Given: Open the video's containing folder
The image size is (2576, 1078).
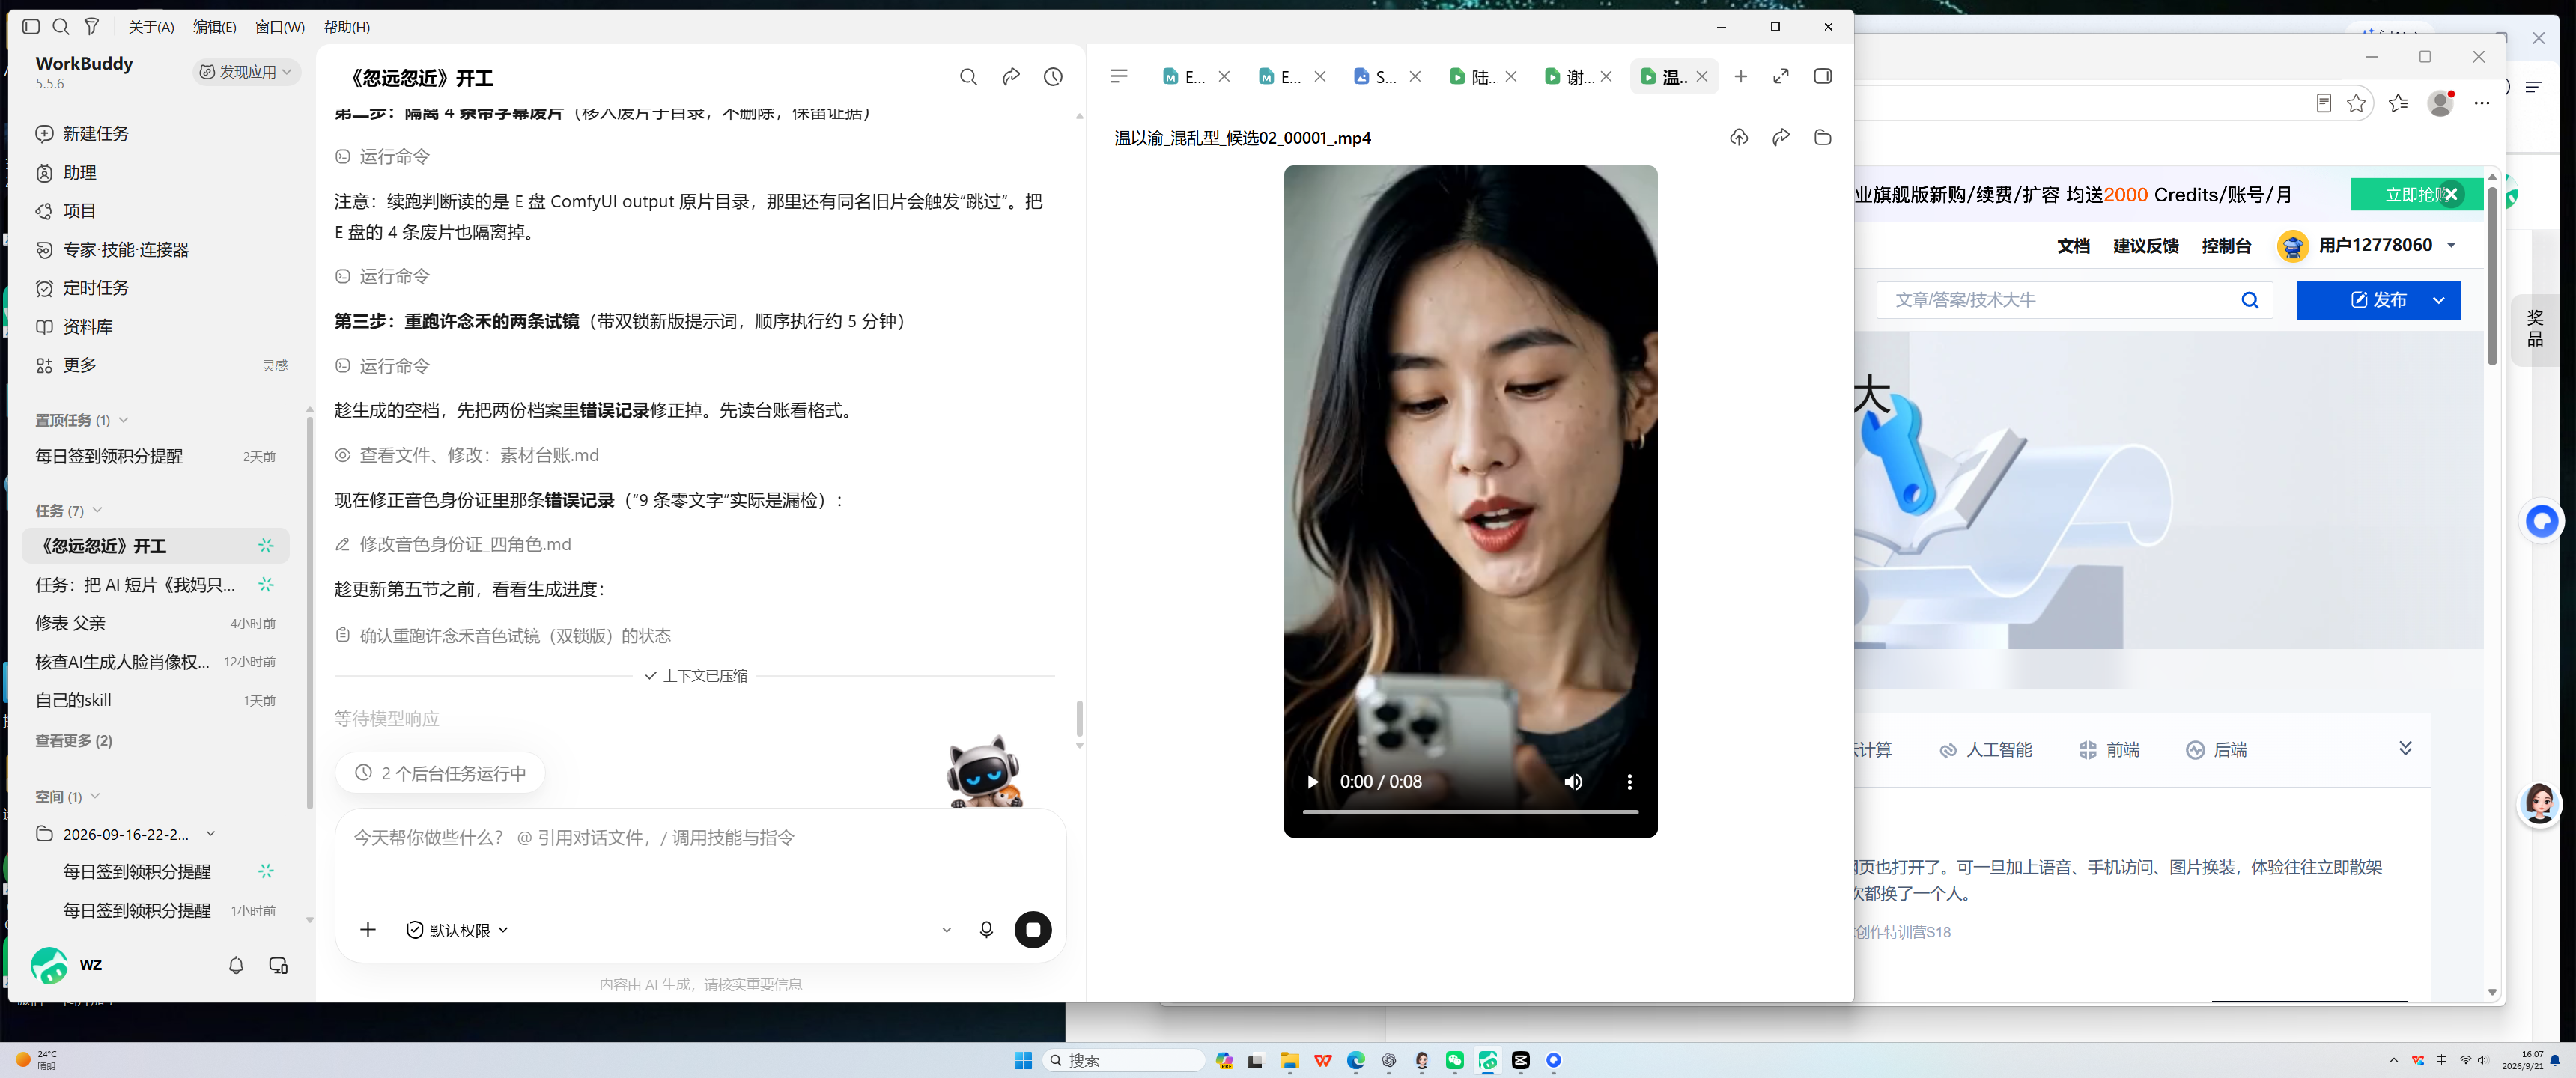Looking at the screenshot, I should coord(1823,138).
